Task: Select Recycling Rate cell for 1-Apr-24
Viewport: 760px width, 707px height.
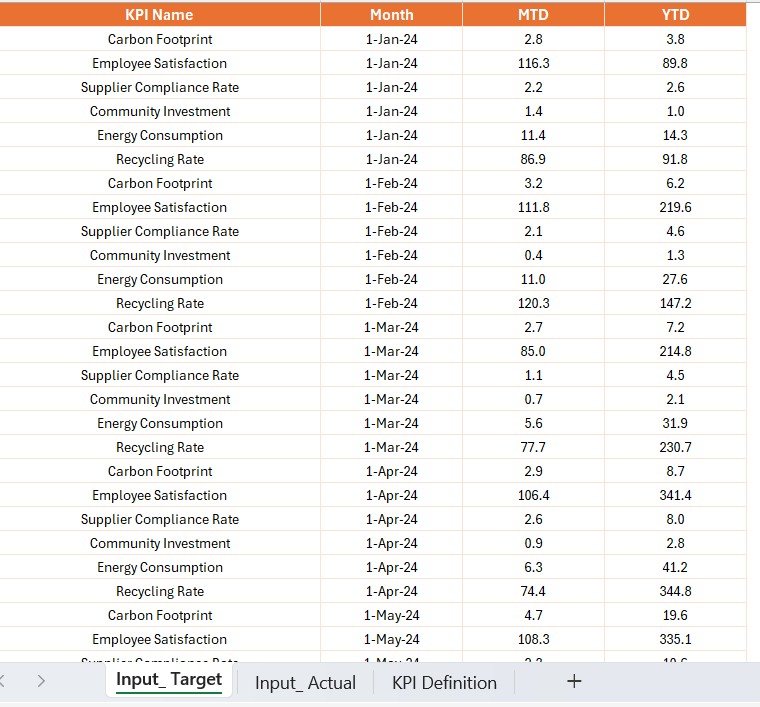Action: click(x=160, y=591)
